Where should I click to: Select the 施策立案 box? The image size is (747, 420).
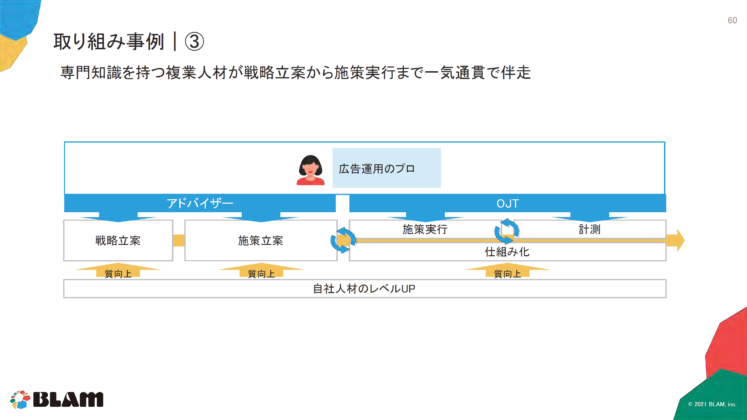coord(261,240)
